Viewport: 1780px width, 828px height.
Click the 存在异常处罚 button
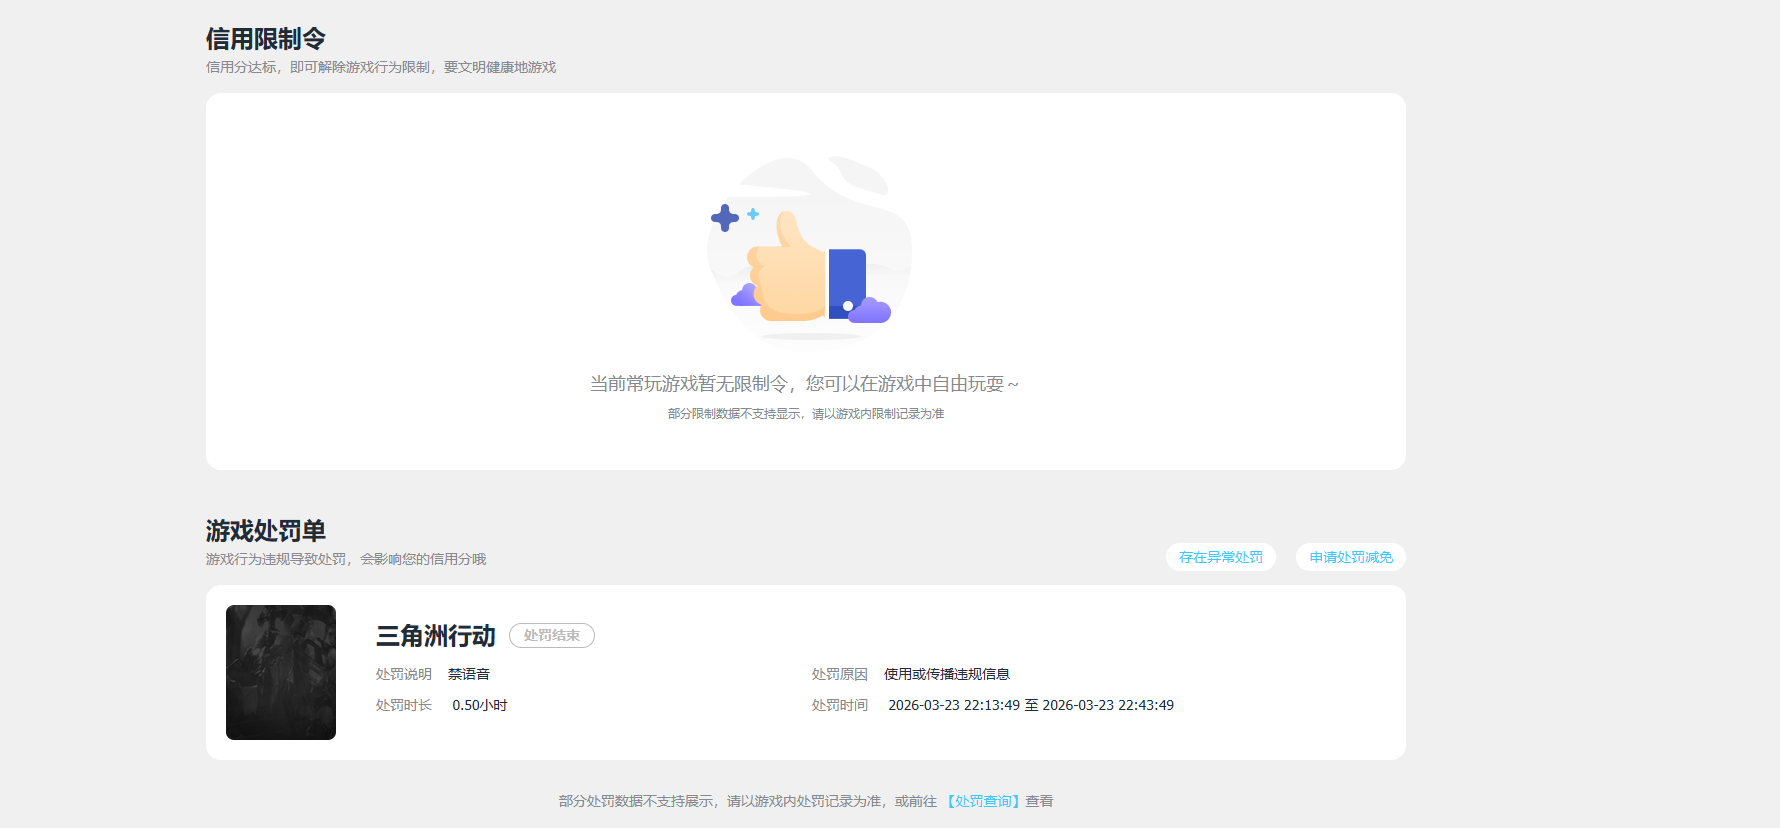coord(1220,557)
